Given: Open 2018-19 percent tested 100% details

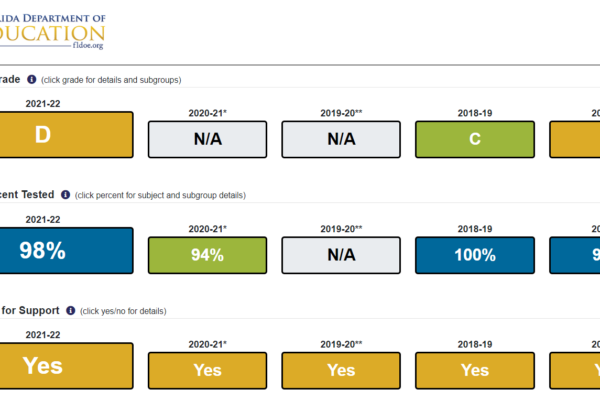Looking at the screenshot, I should pyautogui.click(x=475, y=255).
